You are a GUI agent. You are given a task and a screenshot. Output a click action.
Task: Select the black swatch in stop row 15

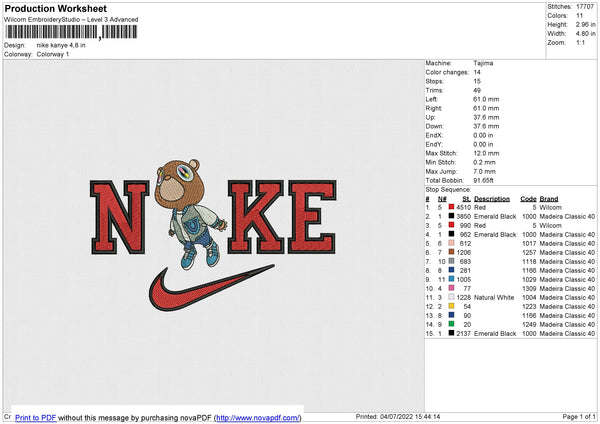[x=451, y=333]
